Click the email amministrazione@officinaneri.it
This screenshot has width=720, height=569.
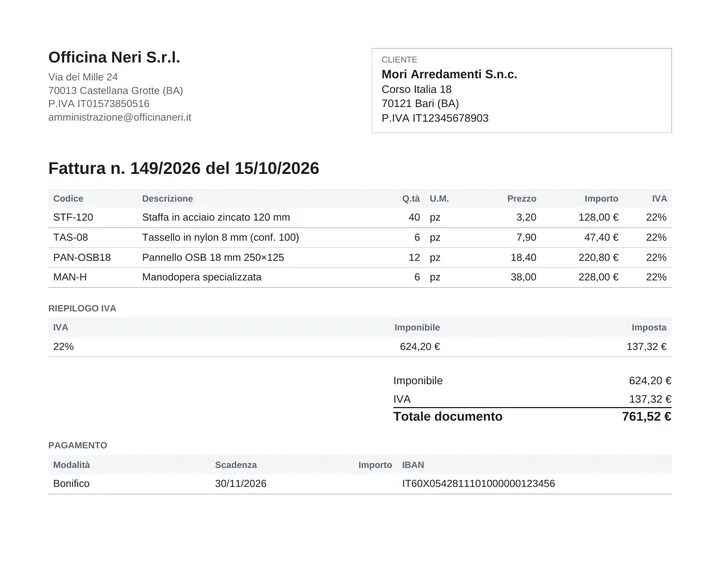119,117
